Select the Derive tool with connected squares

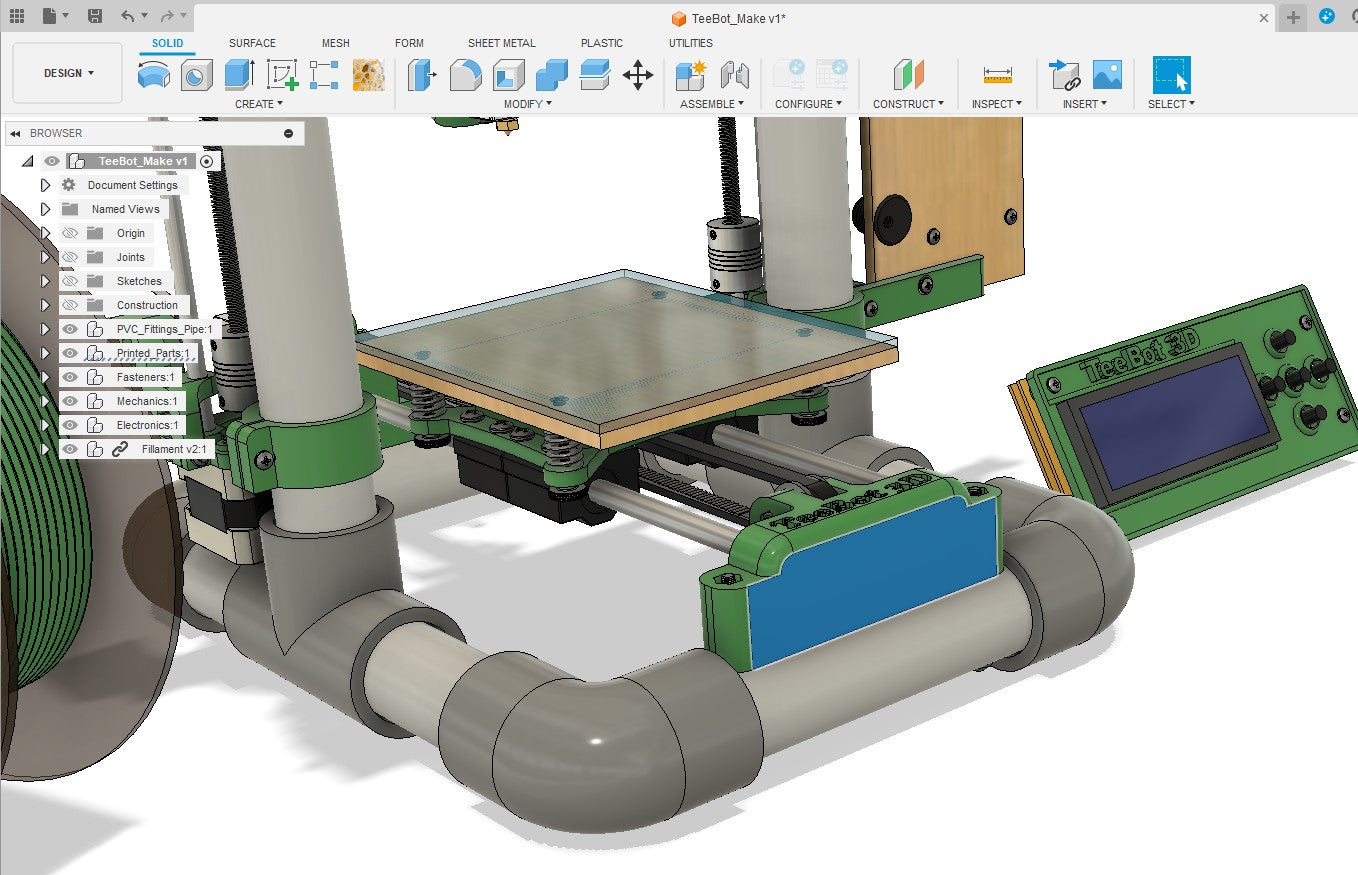click(325, 75)
